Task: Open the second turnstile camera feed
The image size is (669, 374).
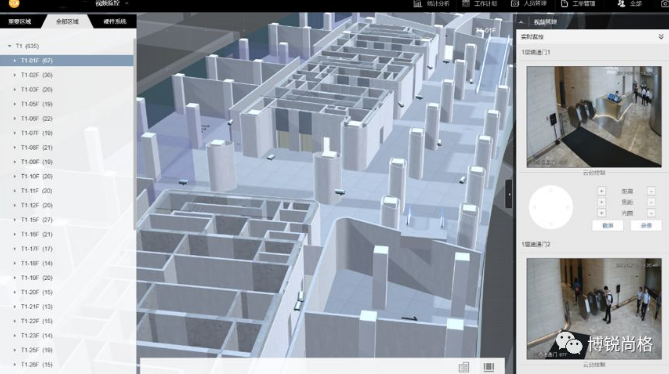Action: pos(594,308)
